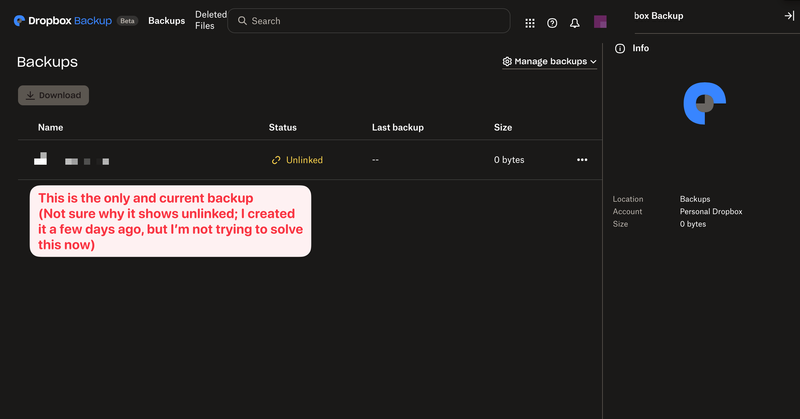
Task: Open the account avatar menu
Action: [x=601, y=22]
